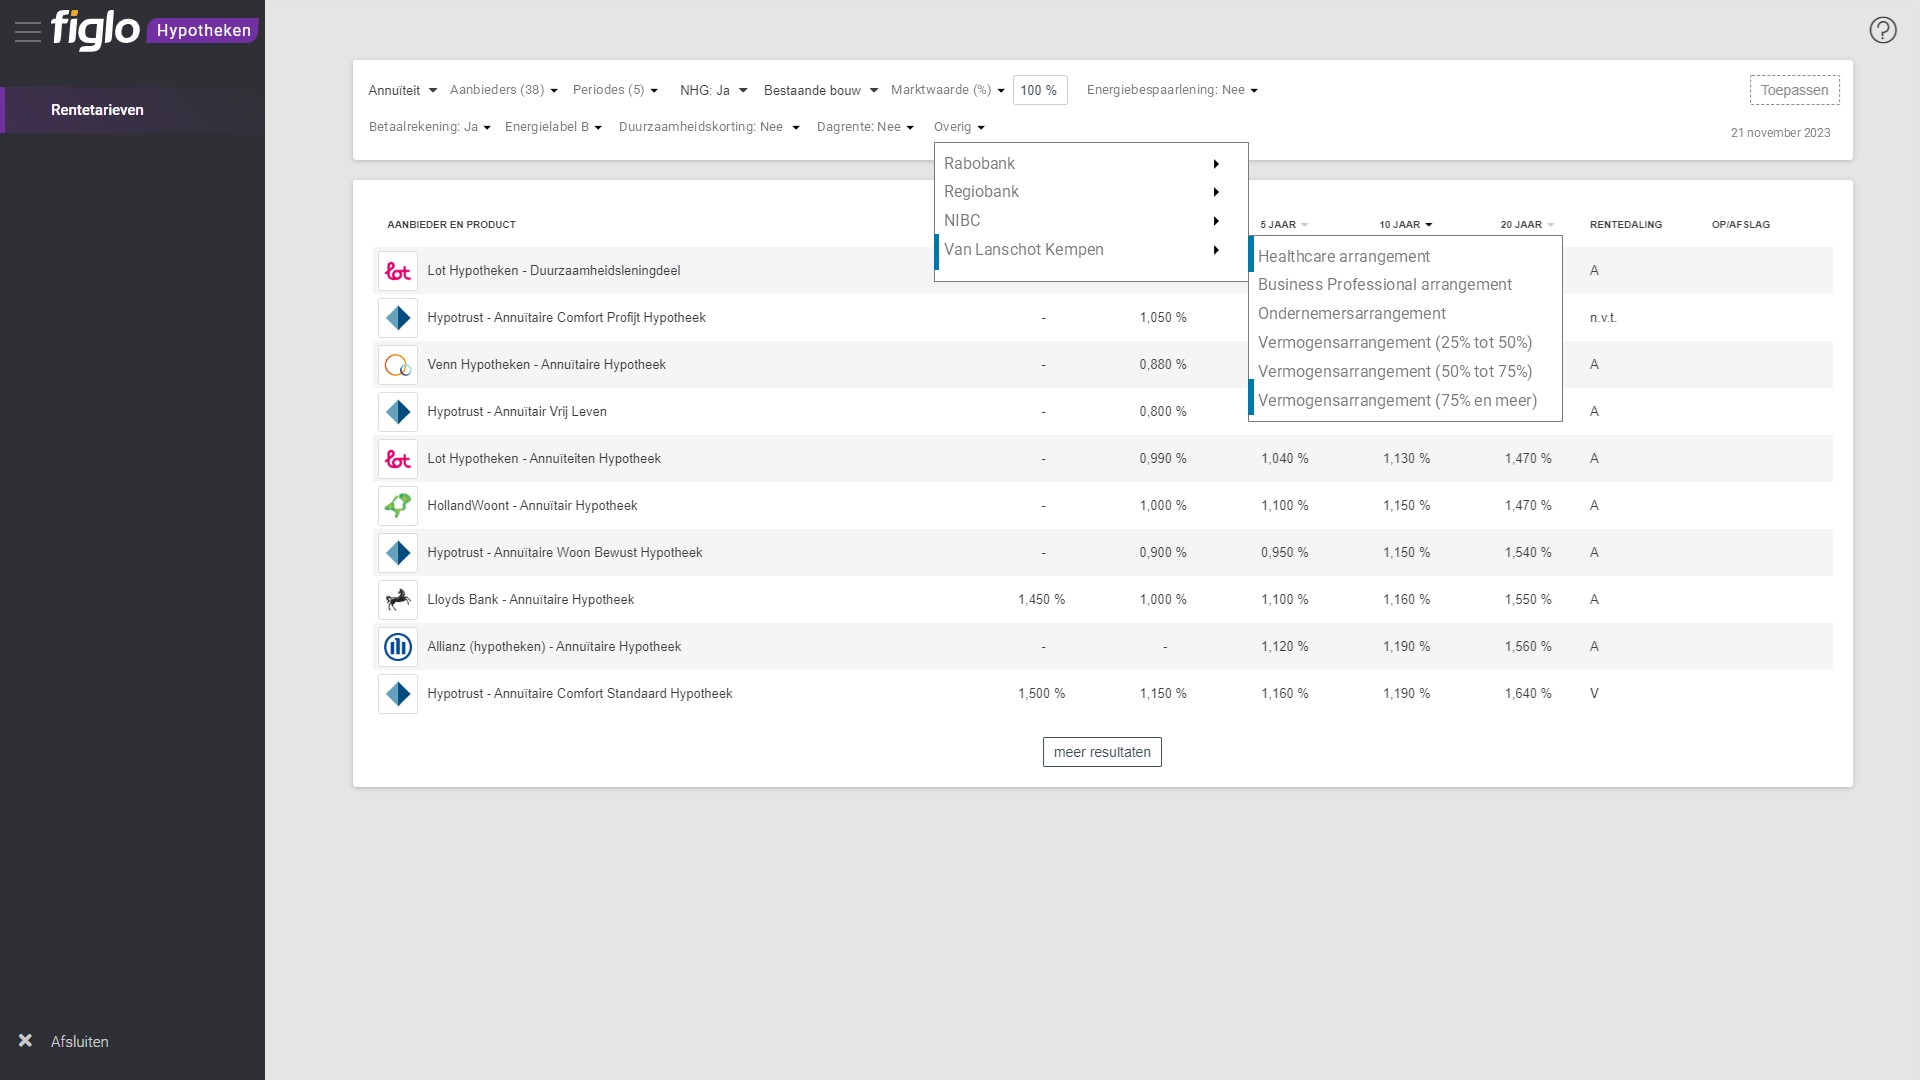Choose Ondernemersarrangement option

(x=1405, y=314)
